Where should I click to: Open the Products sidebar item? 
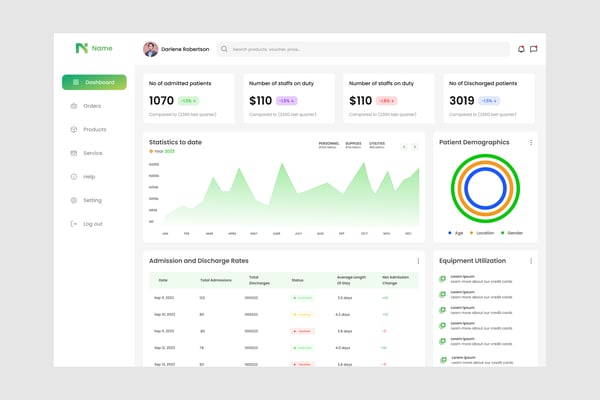tap(89, 129)
